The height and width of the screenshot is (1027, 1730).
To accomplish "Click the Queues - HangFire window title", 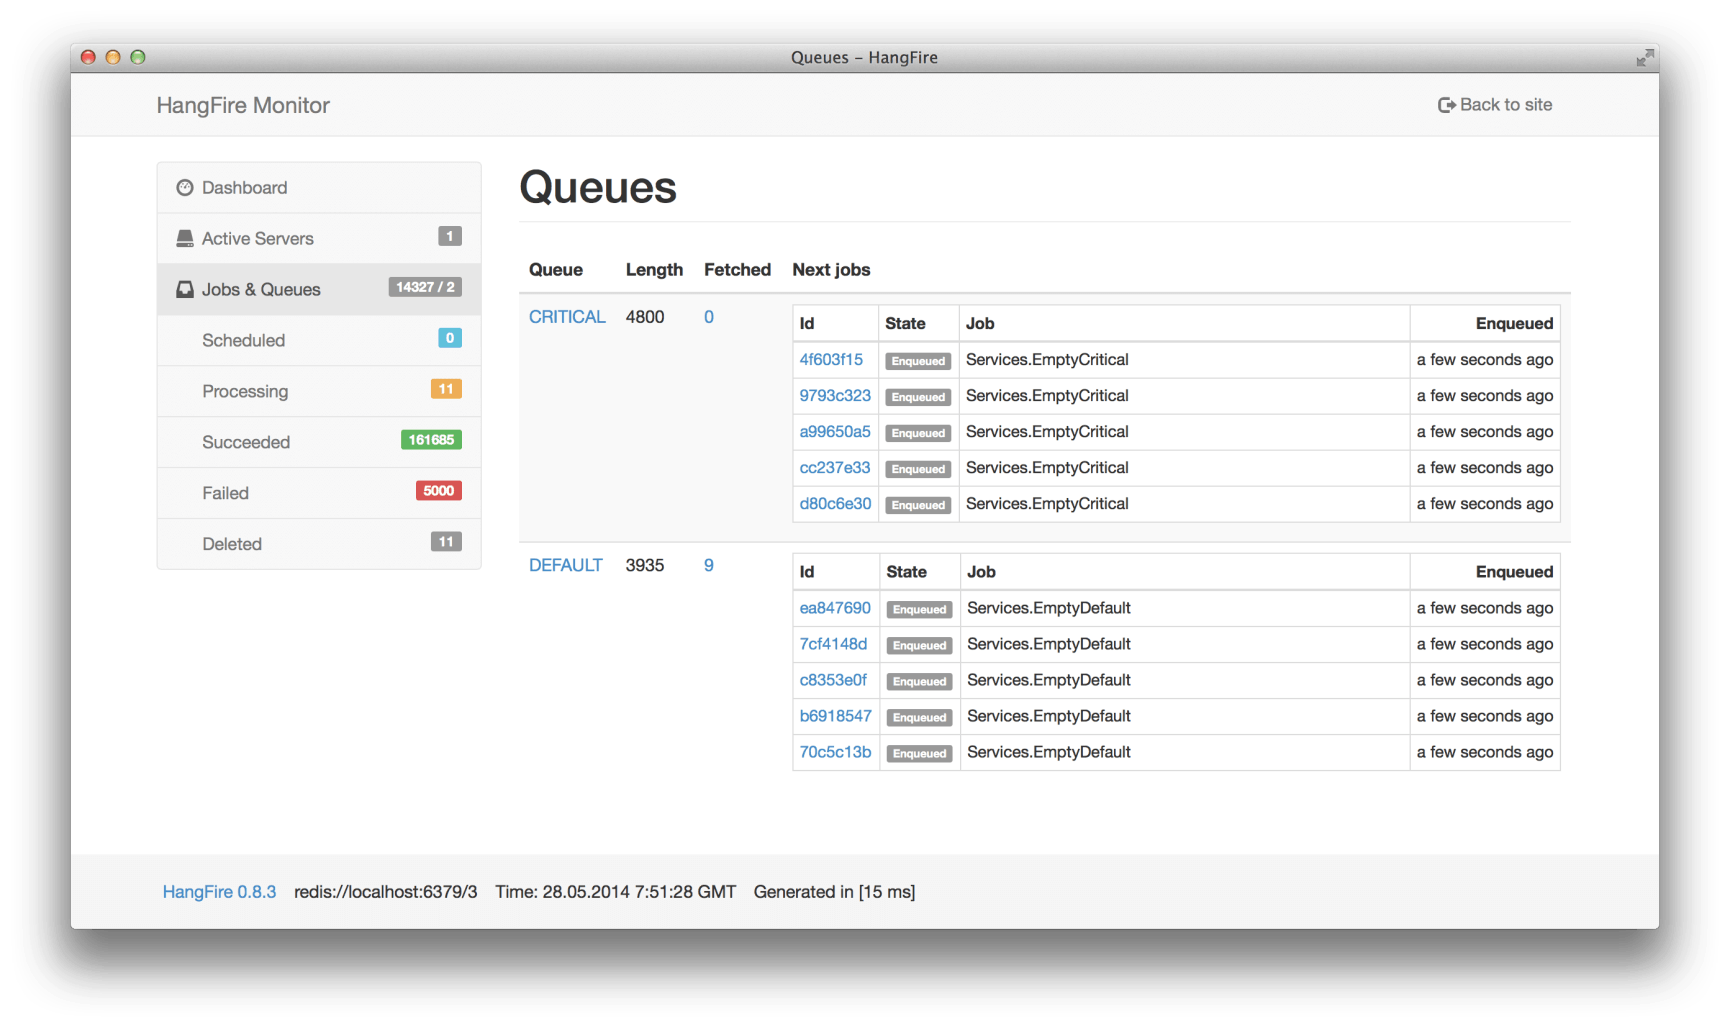I will pos(864,58).
